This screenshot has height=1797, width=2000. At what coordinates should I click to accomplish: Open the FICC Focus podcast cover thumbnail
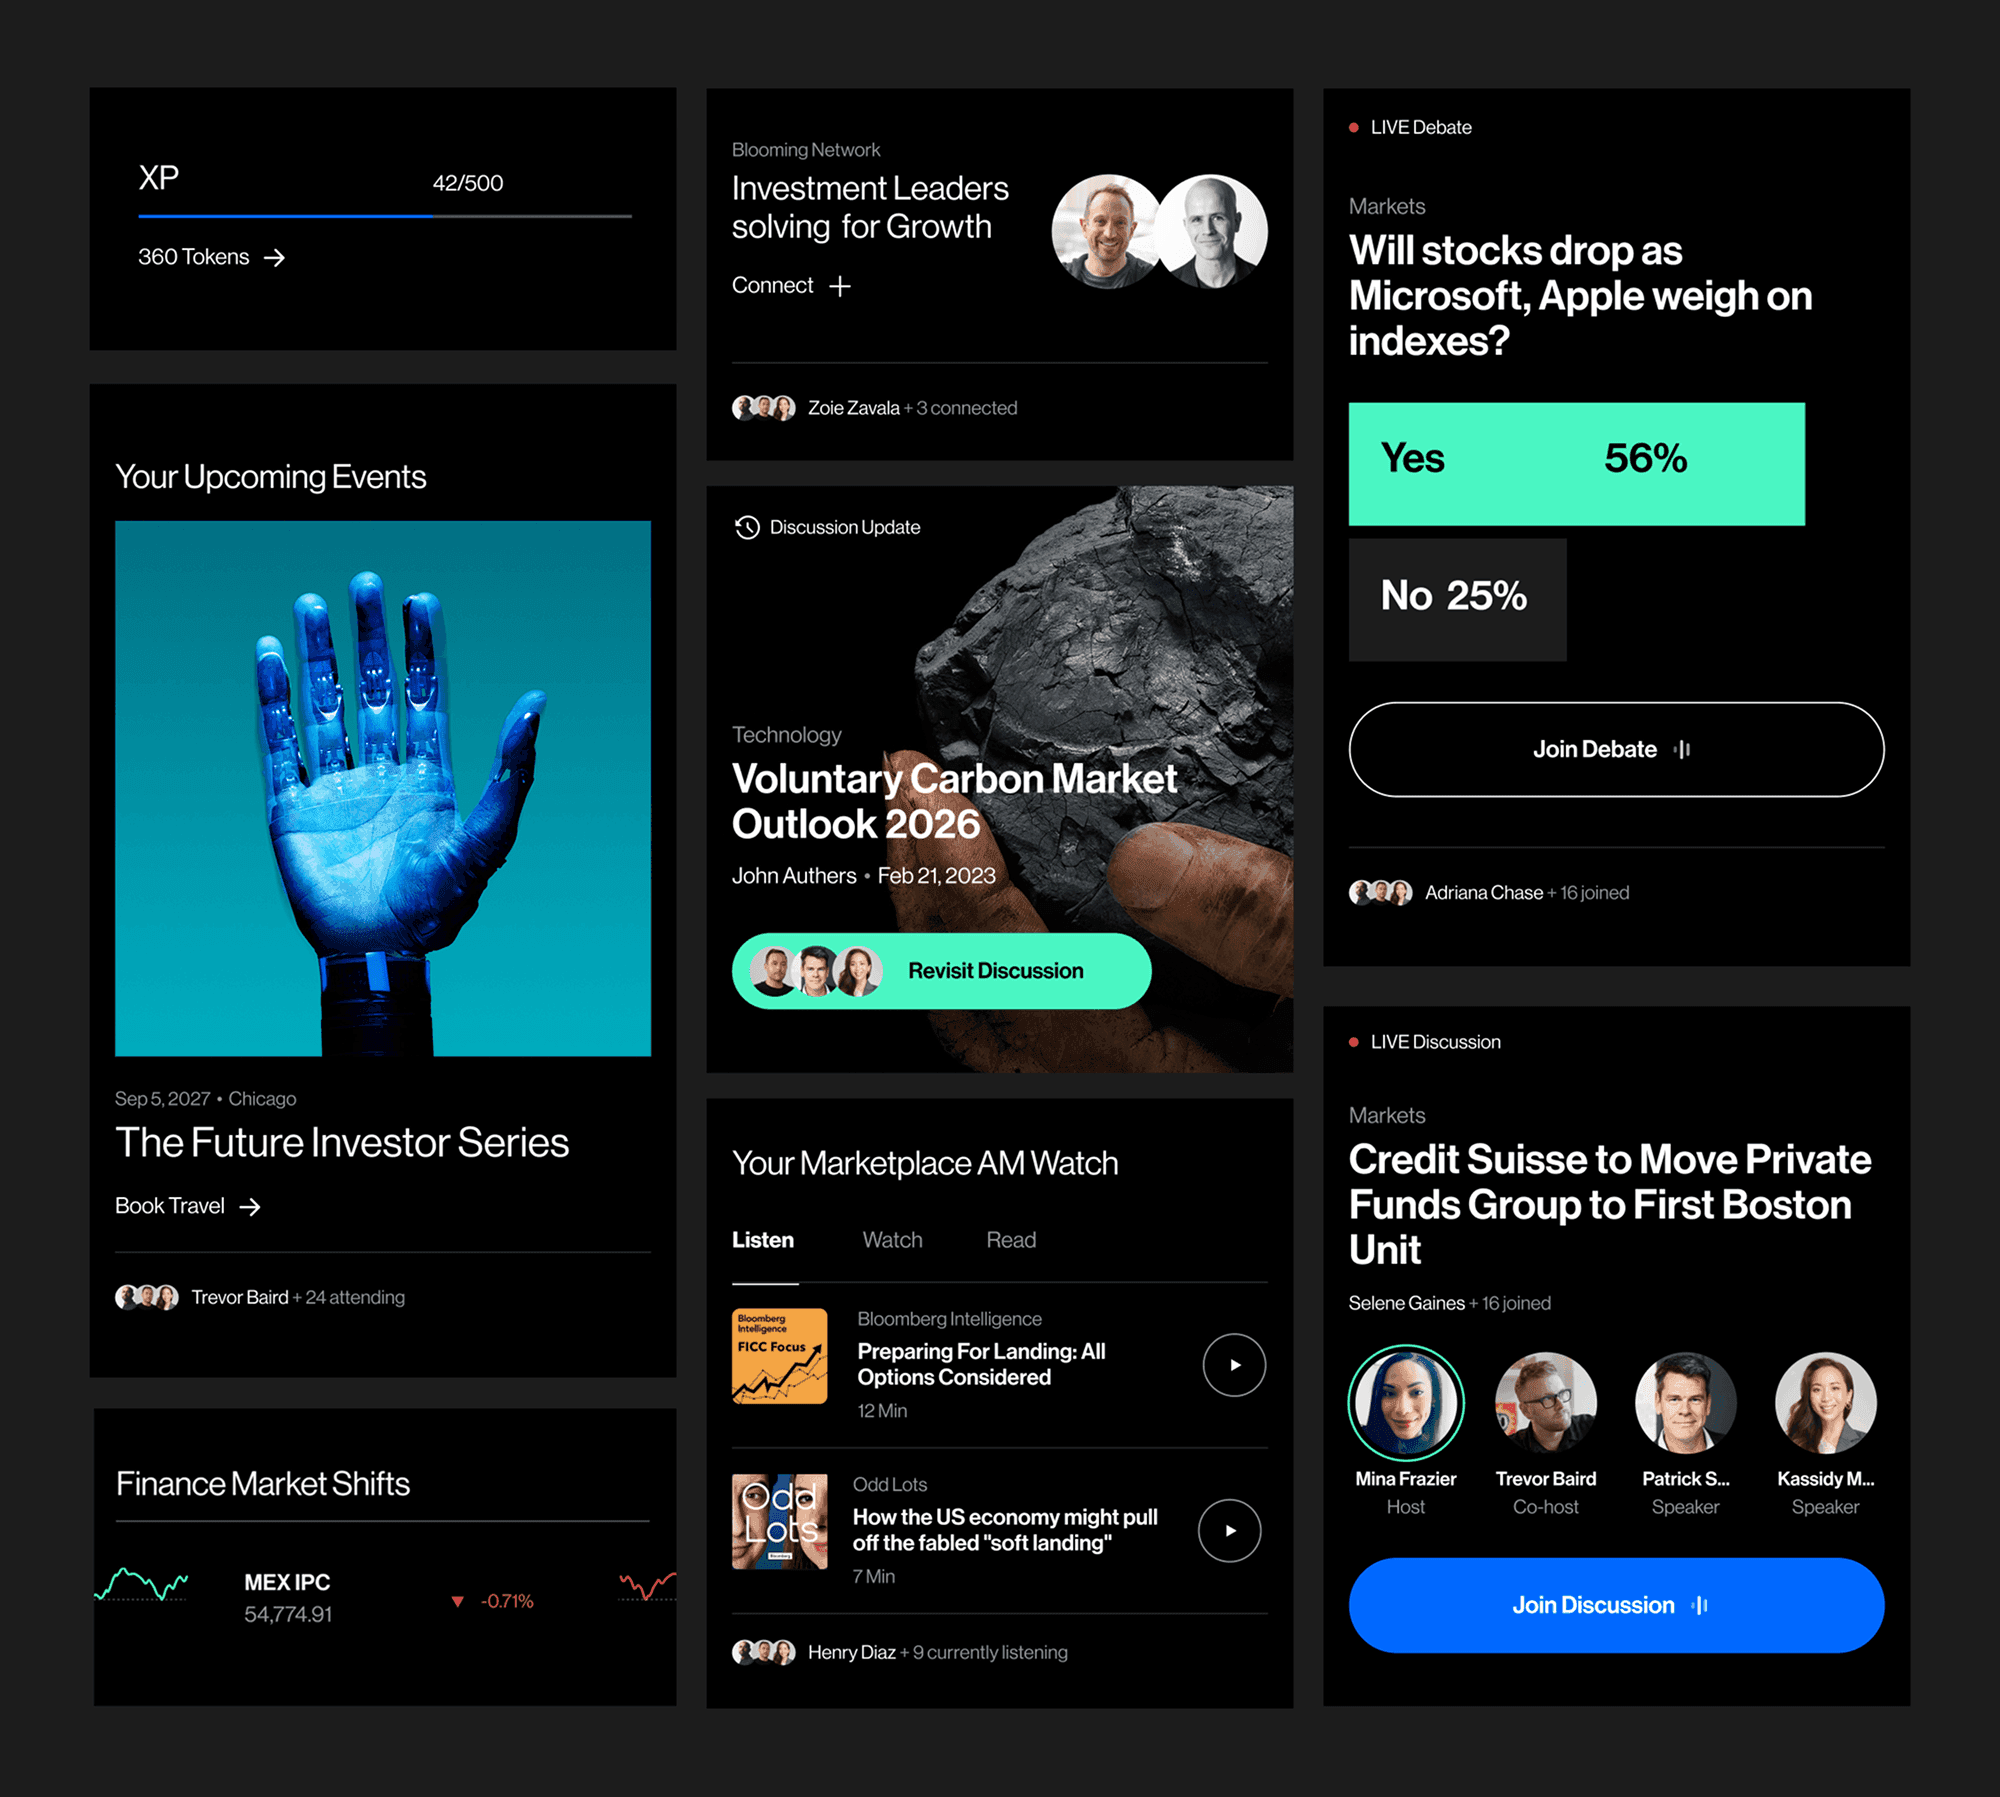point(779,1356)
